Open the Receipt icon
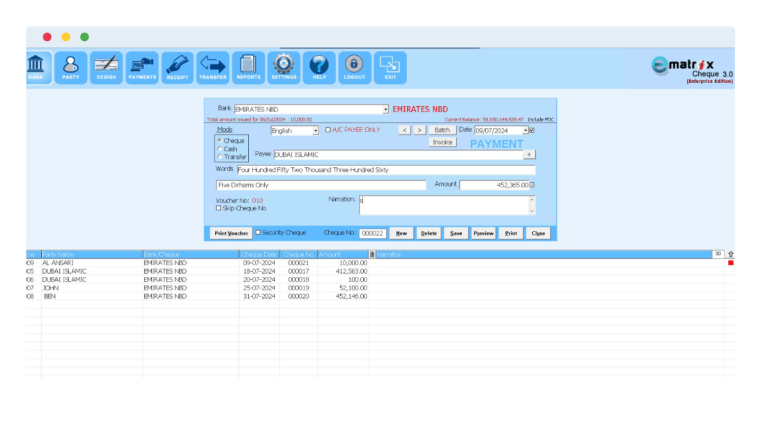This screenshot has height=425, width=768. click(177, 66)
